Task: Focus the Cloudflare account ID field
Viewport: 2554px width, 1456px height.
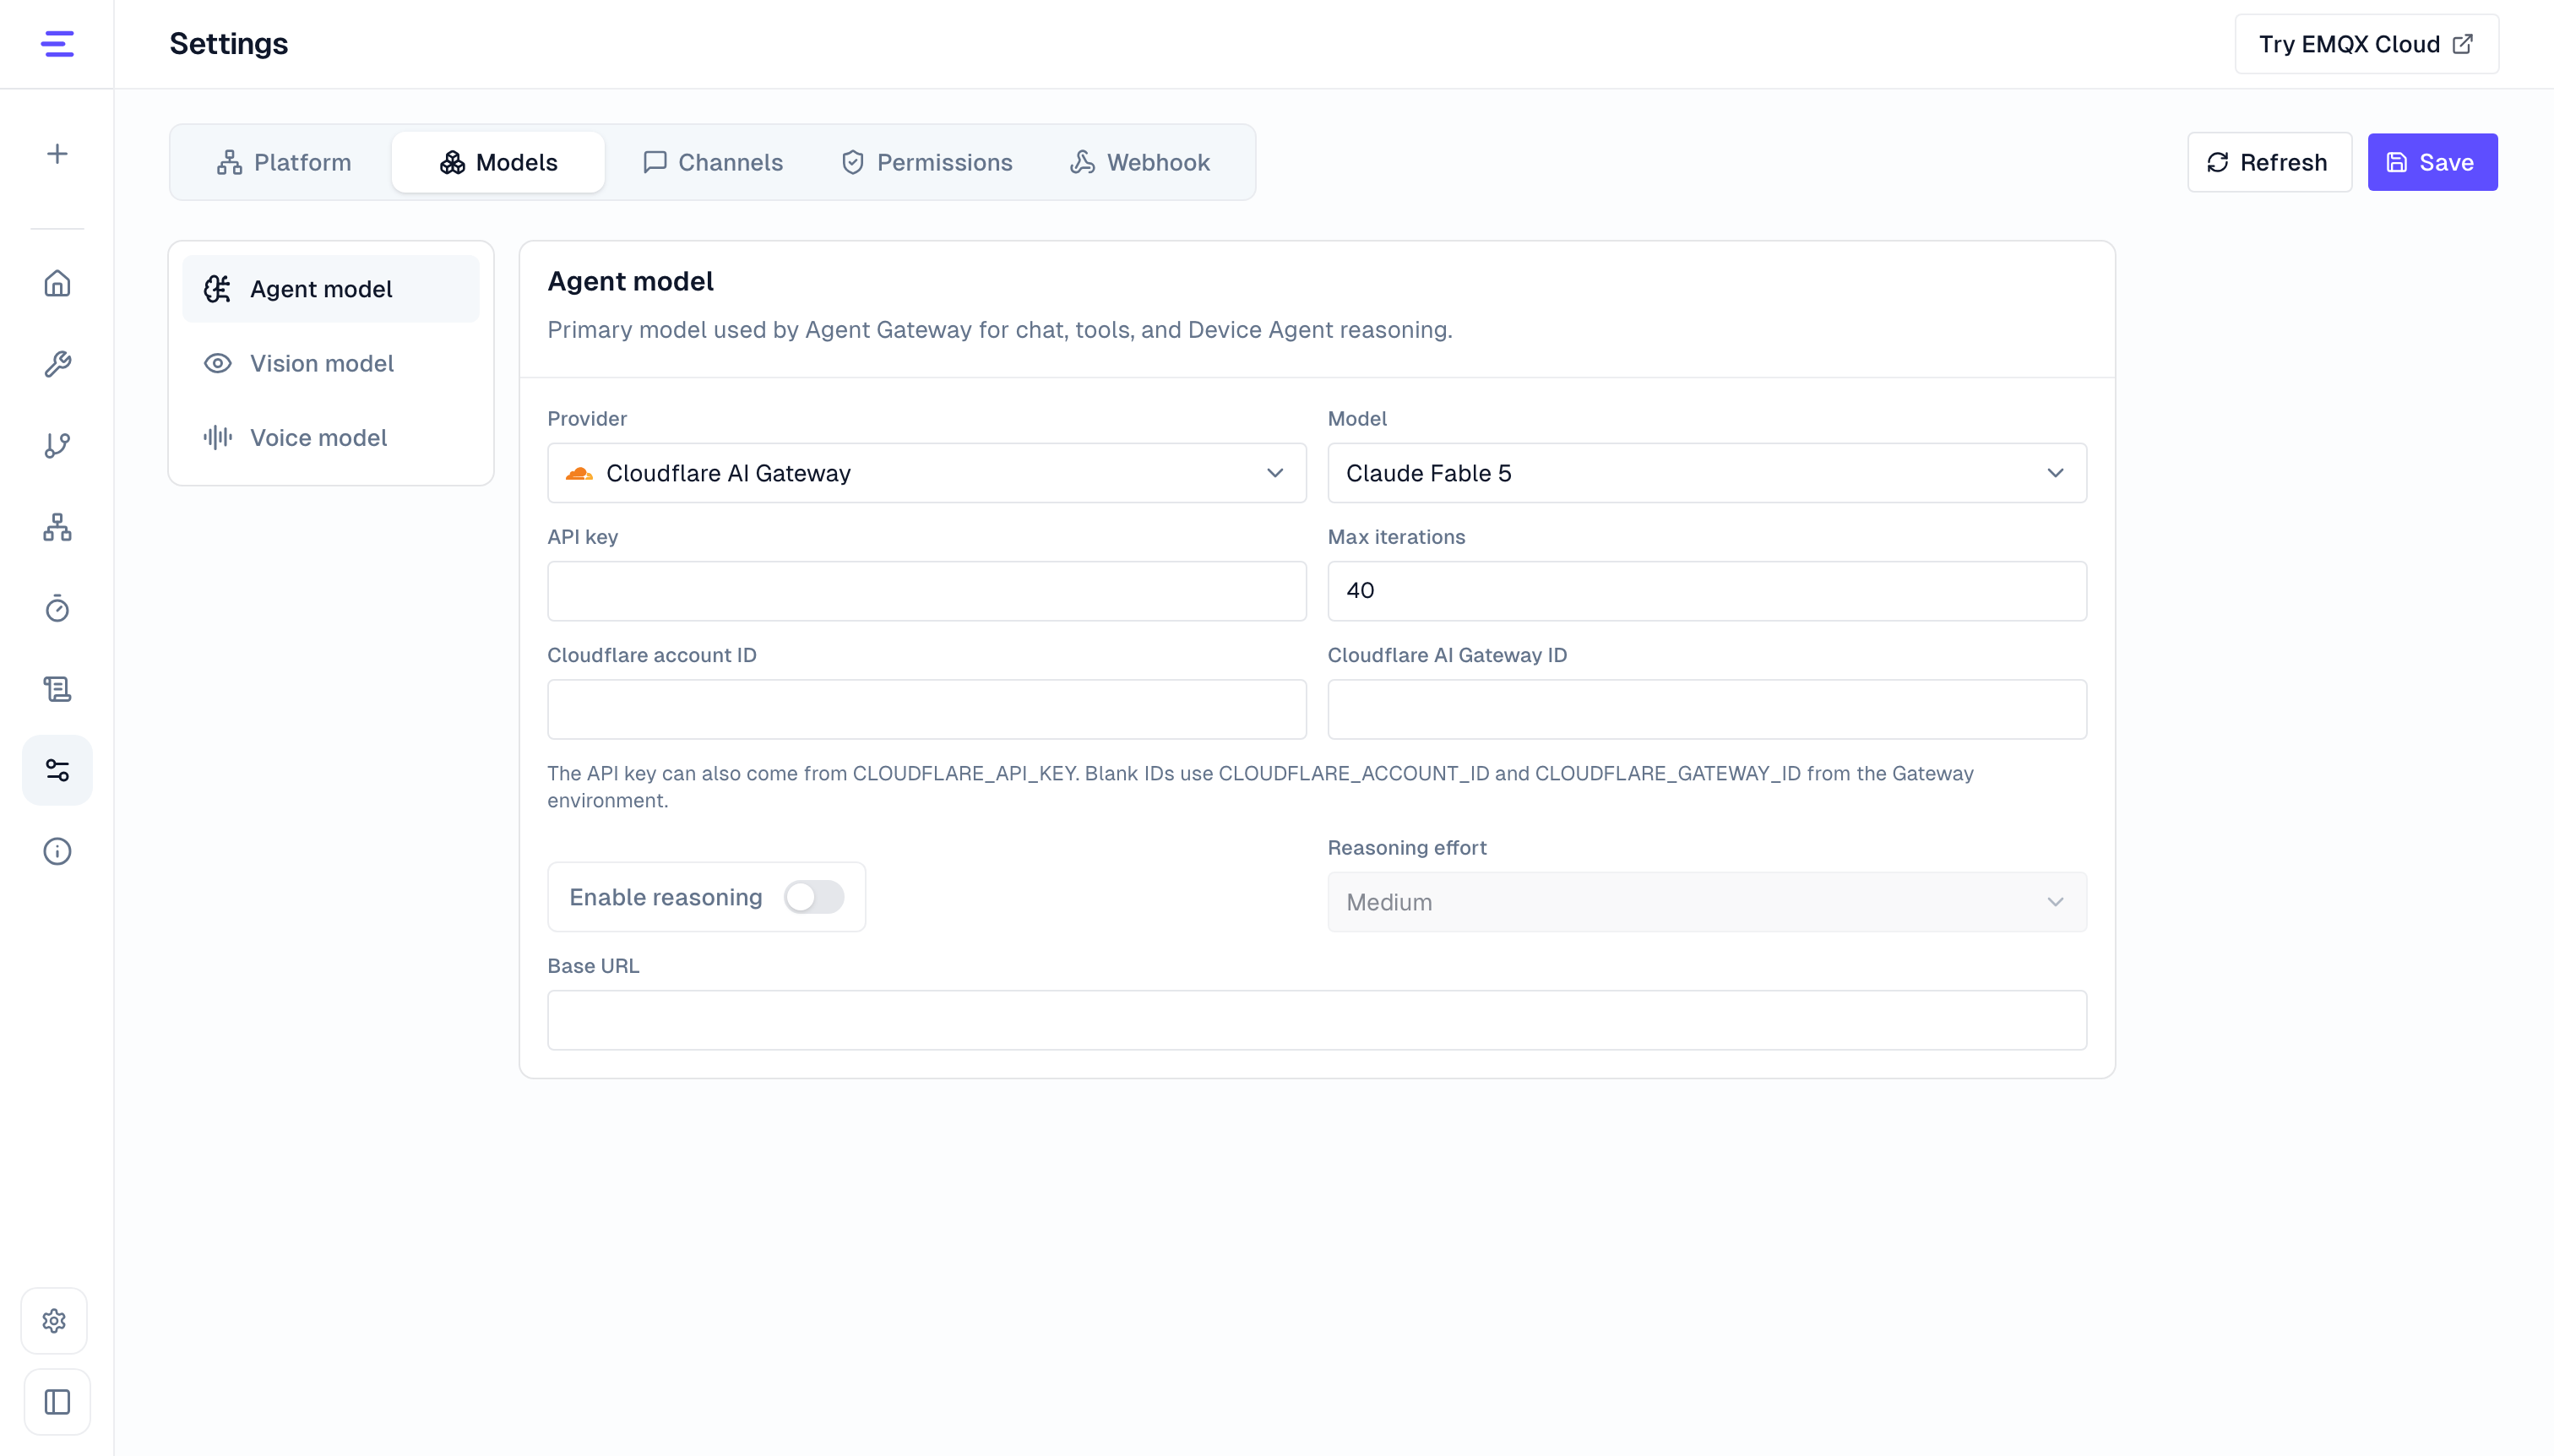Action: (926, 709)
